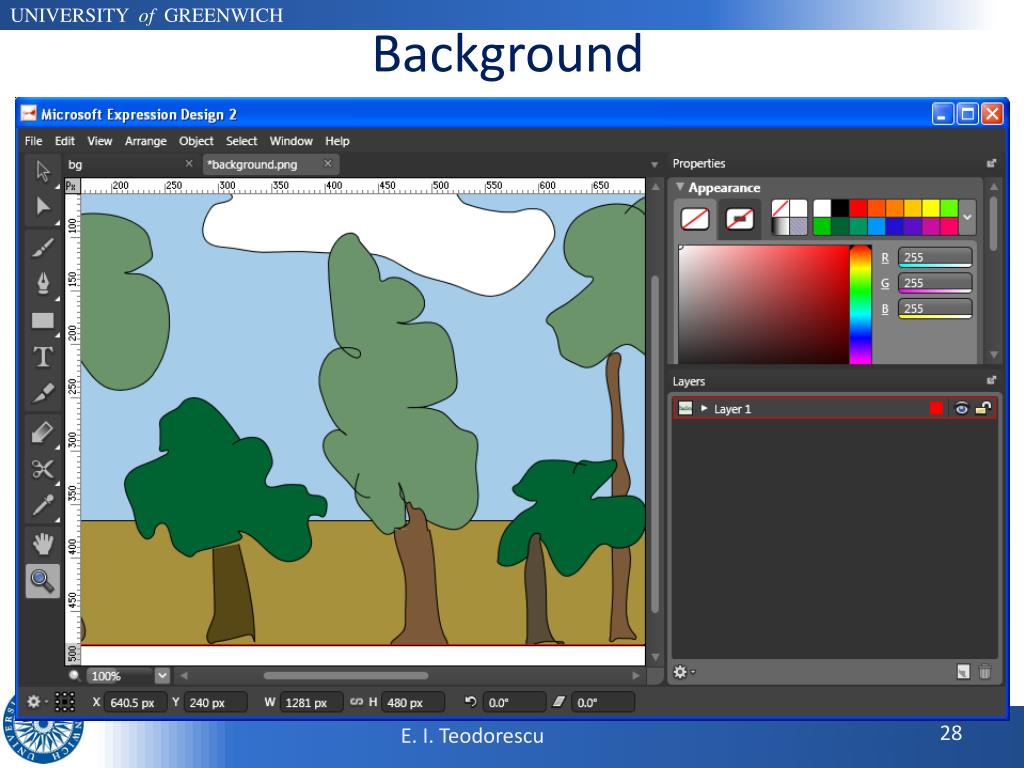Select the Pan hand tool

click(42, 543)
